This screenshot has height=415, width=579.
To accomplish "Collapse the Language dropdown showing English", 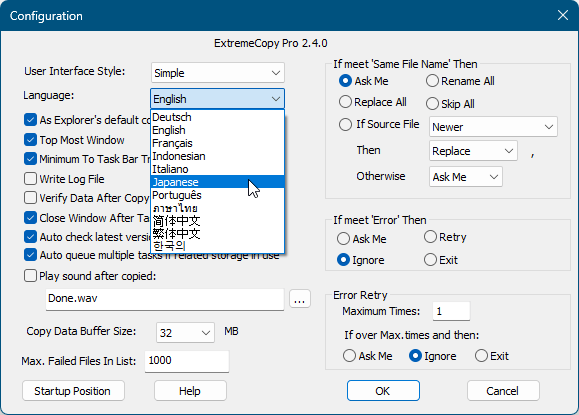I will 217,99.
